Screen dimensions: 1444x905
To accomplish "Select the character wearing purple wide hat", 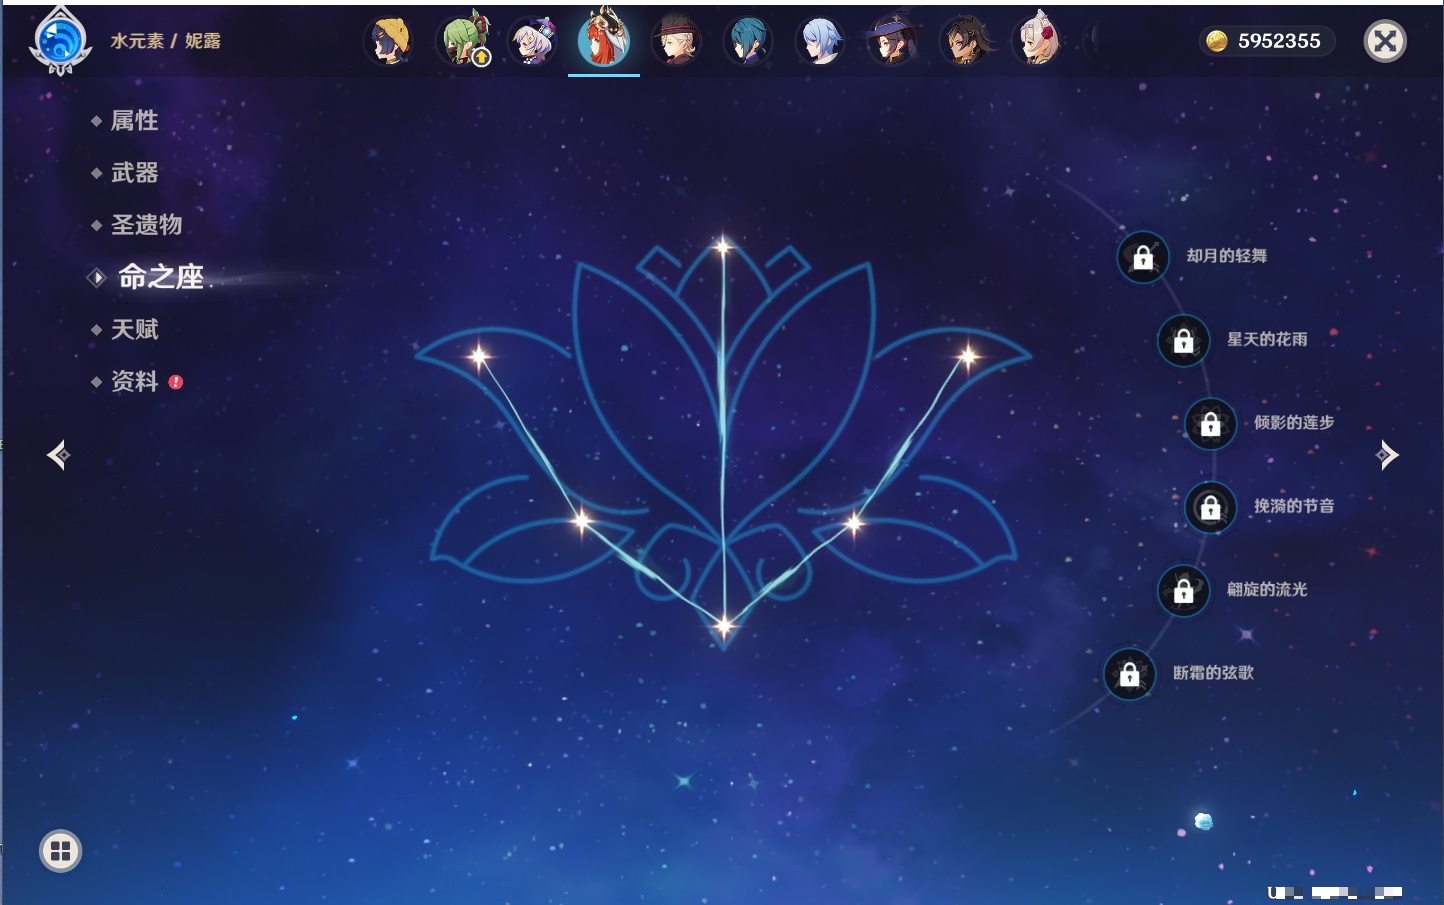I will click(892, 41).
